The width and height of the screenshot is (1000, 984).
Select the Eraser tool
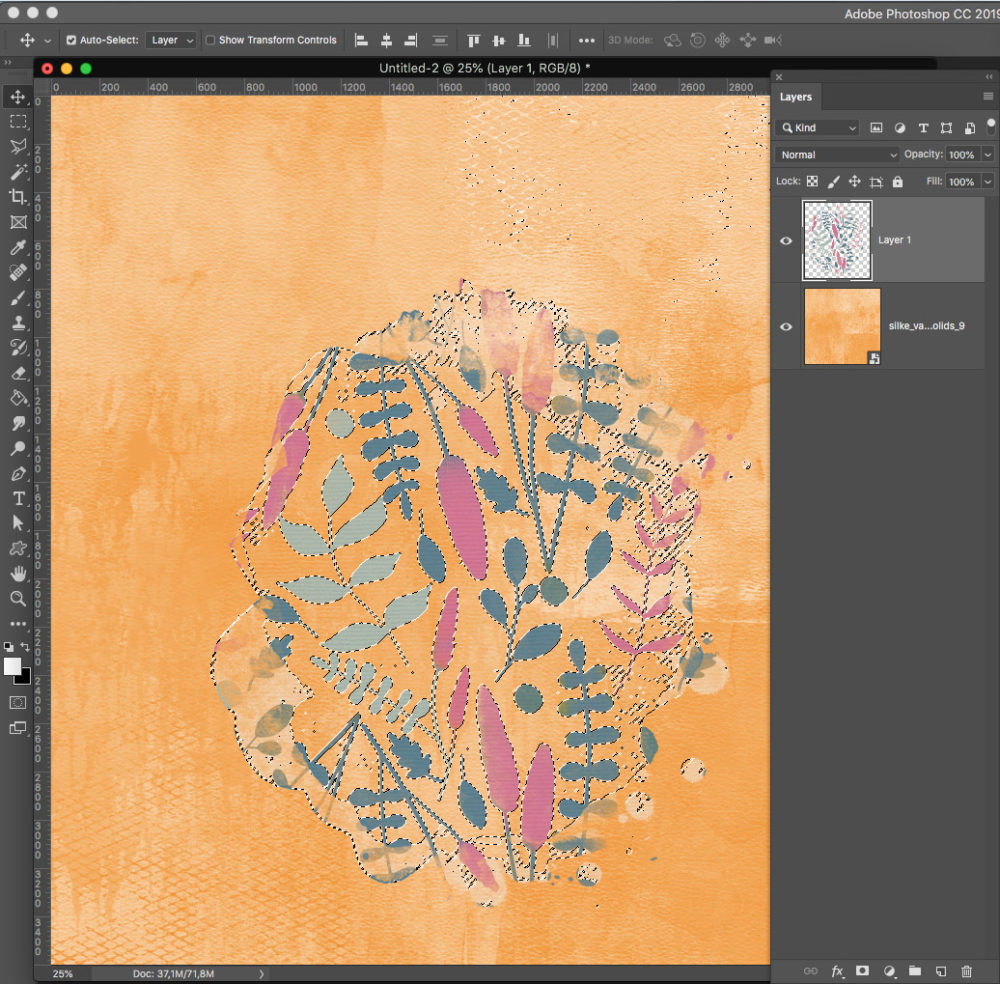pos(18,373)
